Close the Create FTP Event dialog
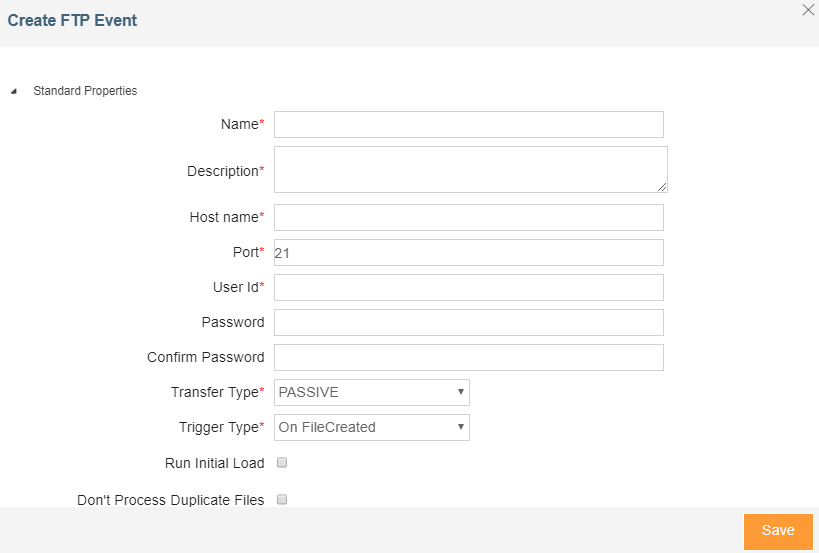 [808, 10]
